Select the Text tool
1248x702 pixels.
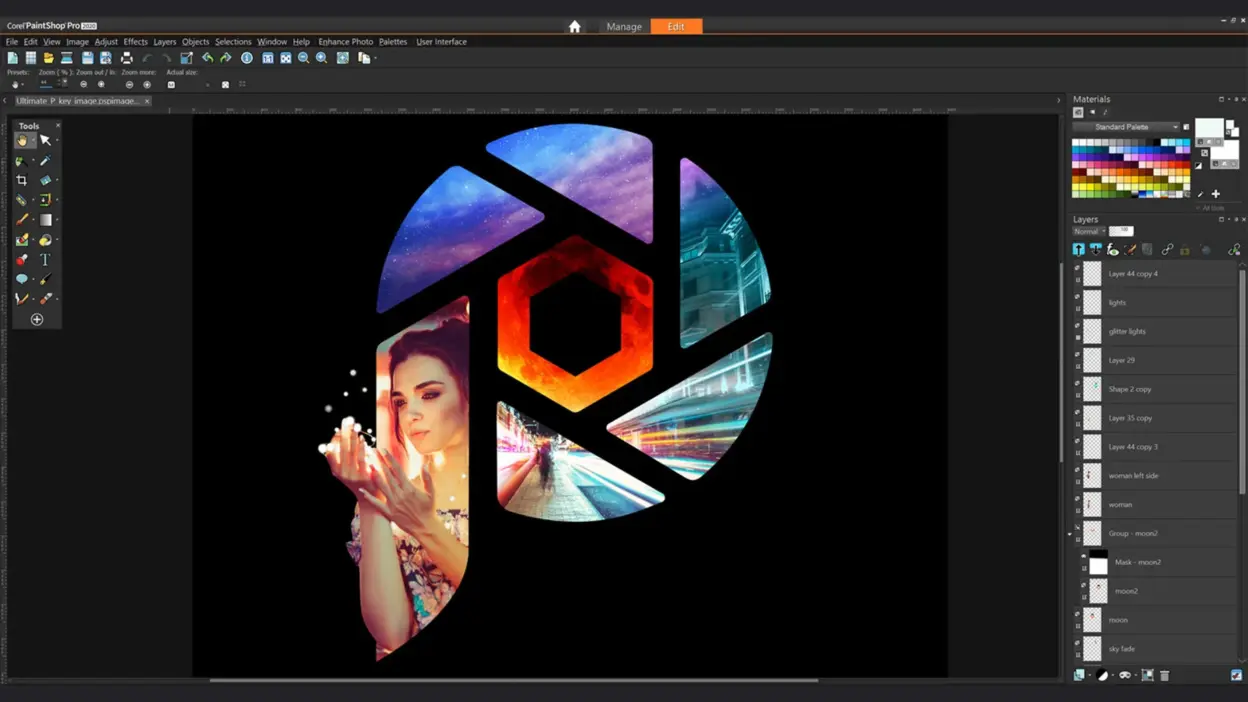pos(45,259)
